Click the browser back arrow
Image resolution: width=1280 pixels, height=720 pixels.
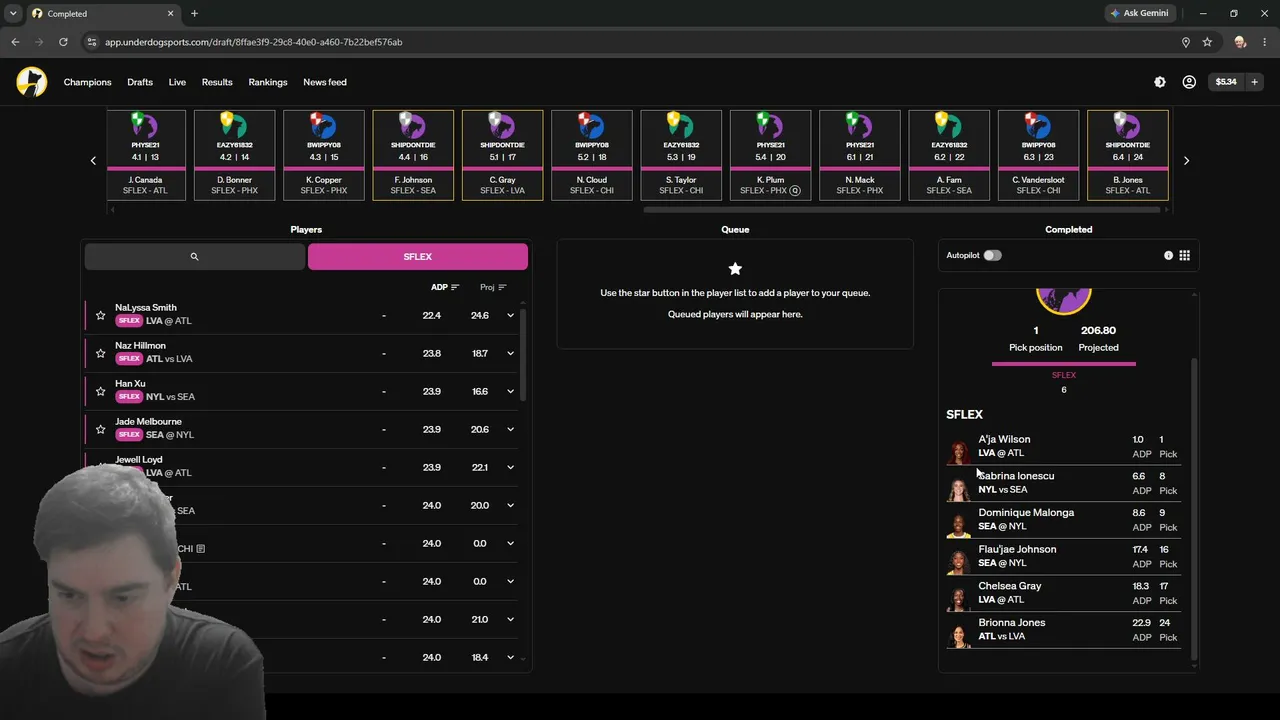[15, 42]
